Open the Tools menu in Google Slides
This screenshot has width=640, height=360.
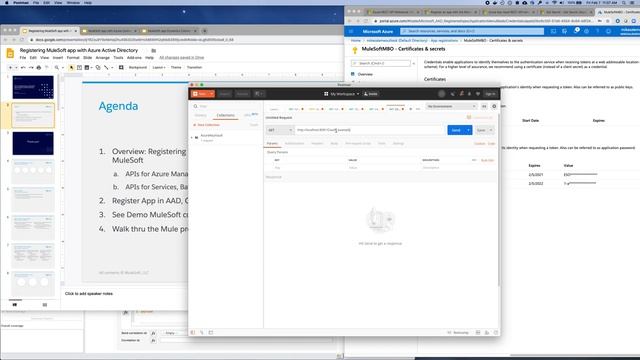(x=118, y=58)
